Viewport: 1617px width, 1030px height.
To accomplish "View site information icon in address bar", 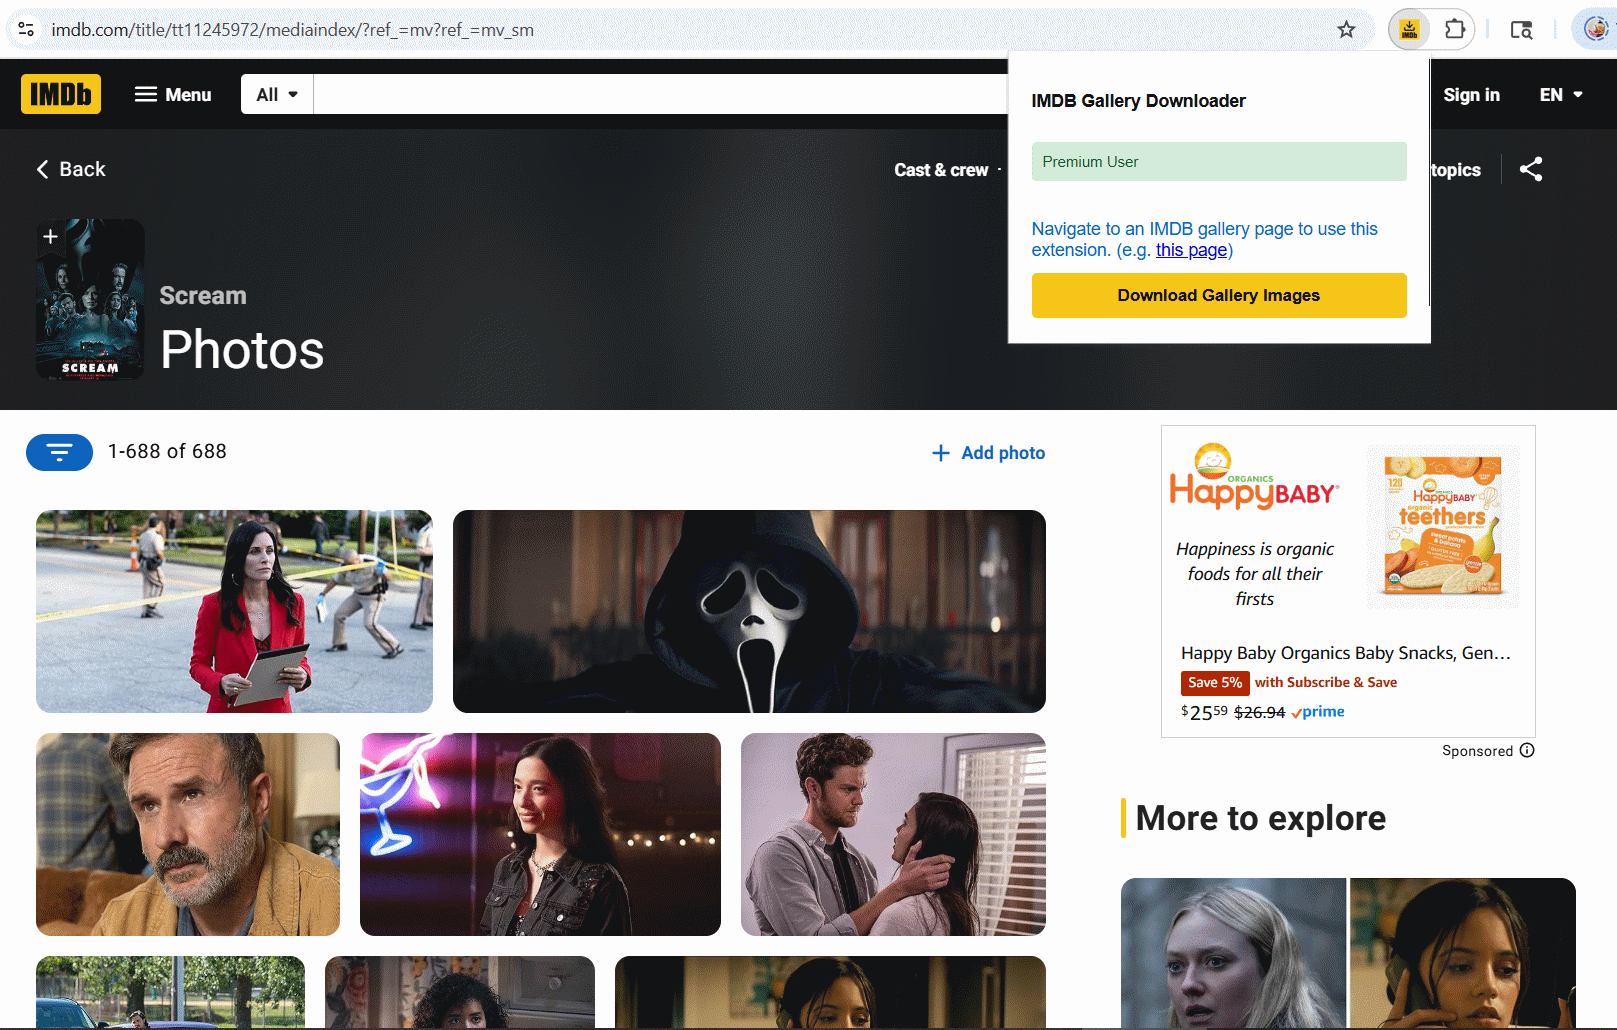I will point(27,30).
